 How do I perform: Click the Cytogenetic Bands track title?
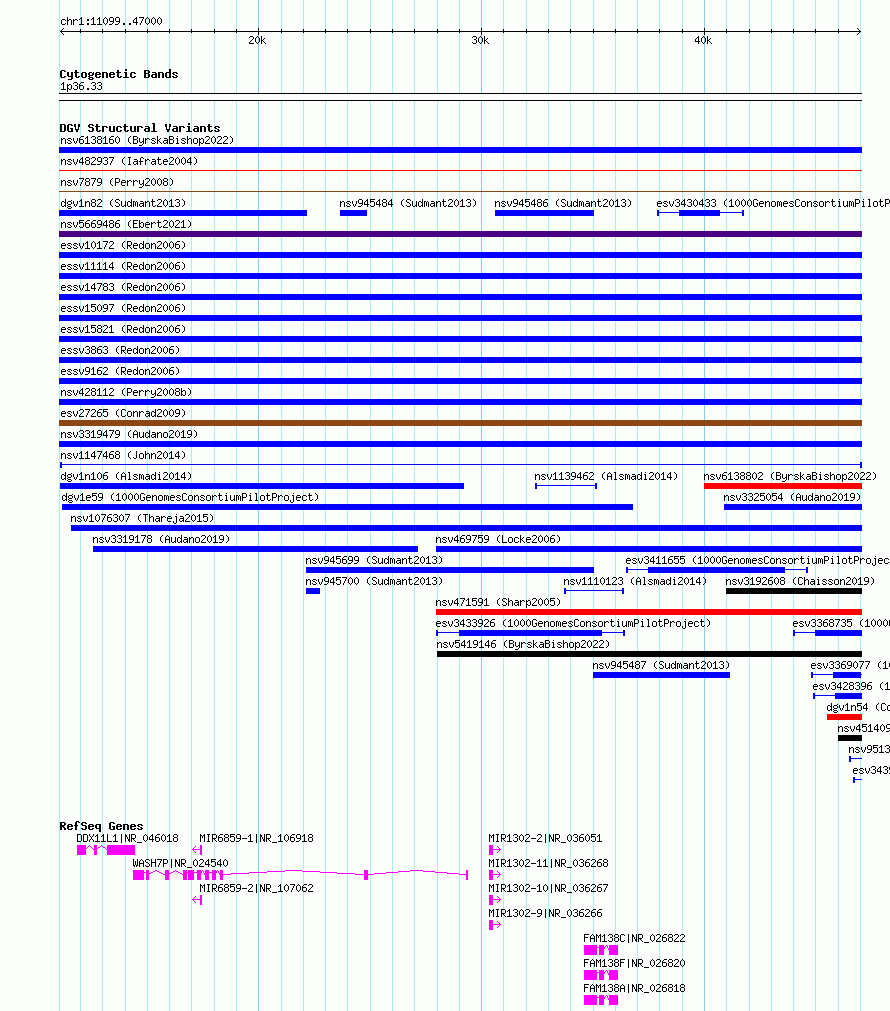click(x=119, y=74)
